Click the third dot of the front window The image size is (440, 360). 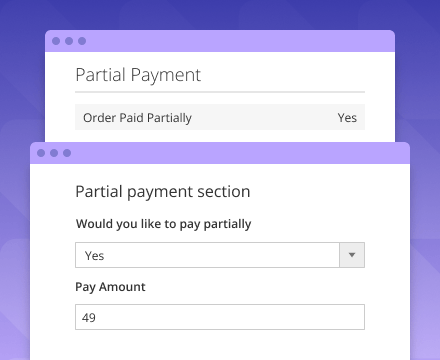67,153
